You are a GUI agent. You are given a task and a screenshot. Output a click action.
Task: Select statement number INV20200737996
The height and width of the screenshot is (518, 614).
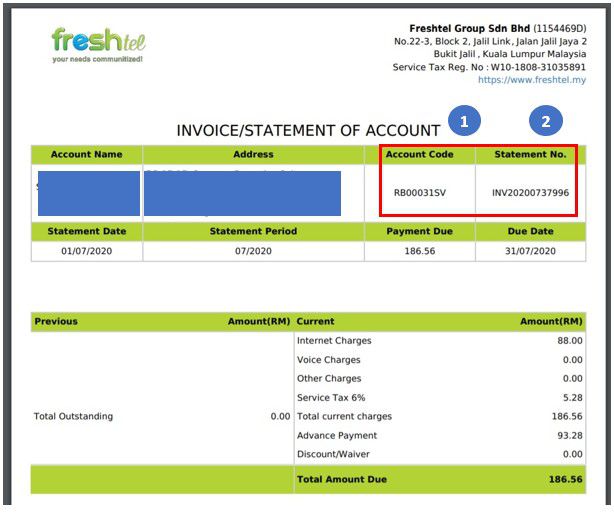point(530,193)
